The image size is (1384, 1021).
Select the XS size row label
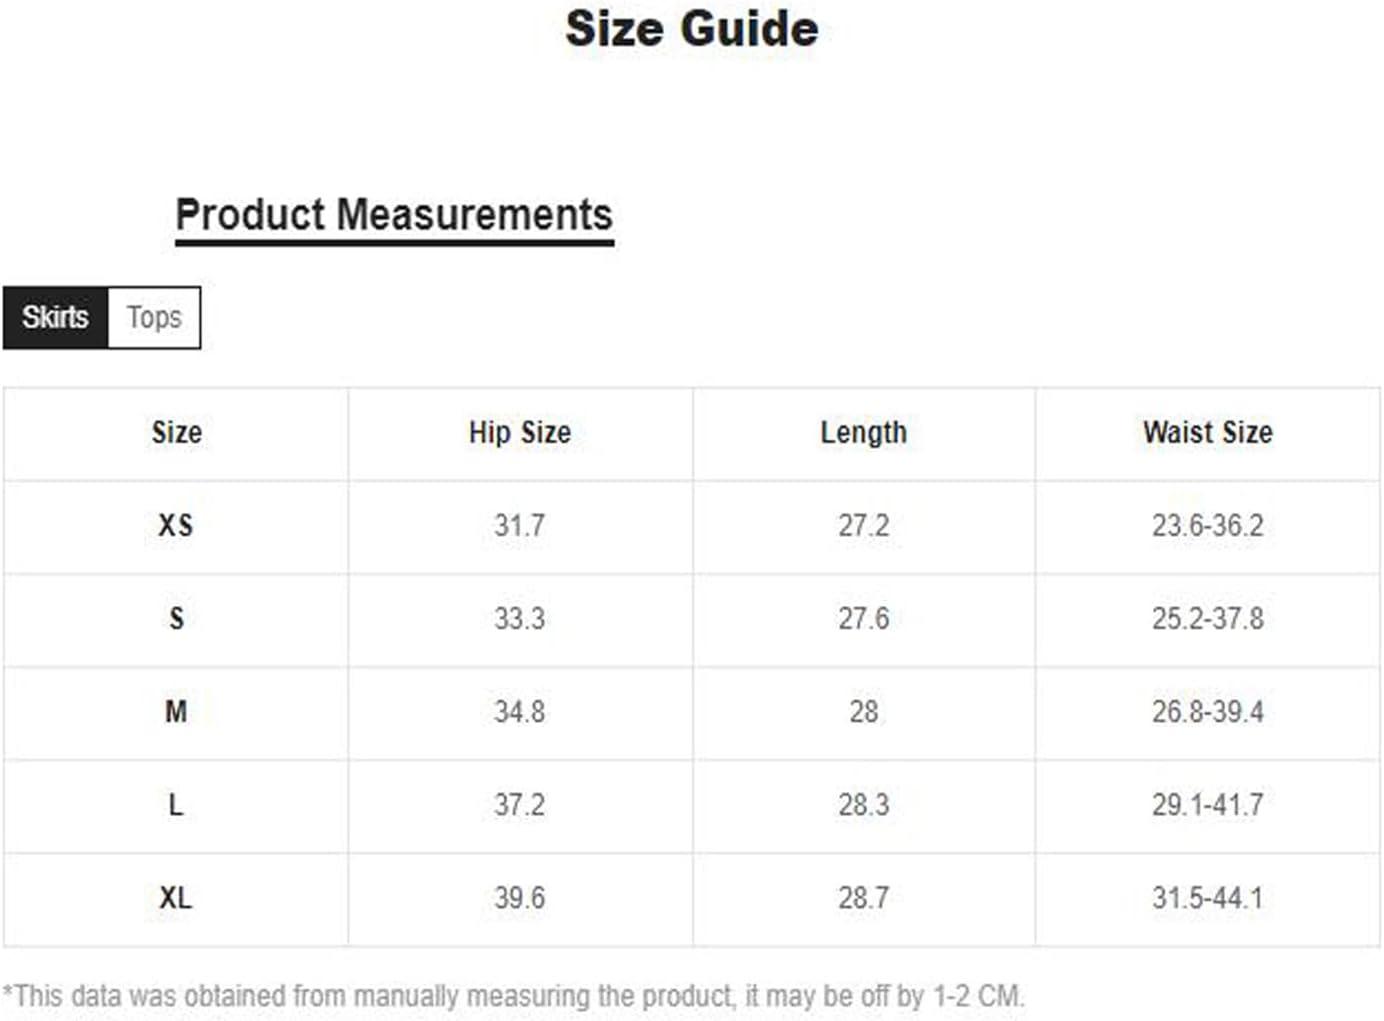pos(176,526)
